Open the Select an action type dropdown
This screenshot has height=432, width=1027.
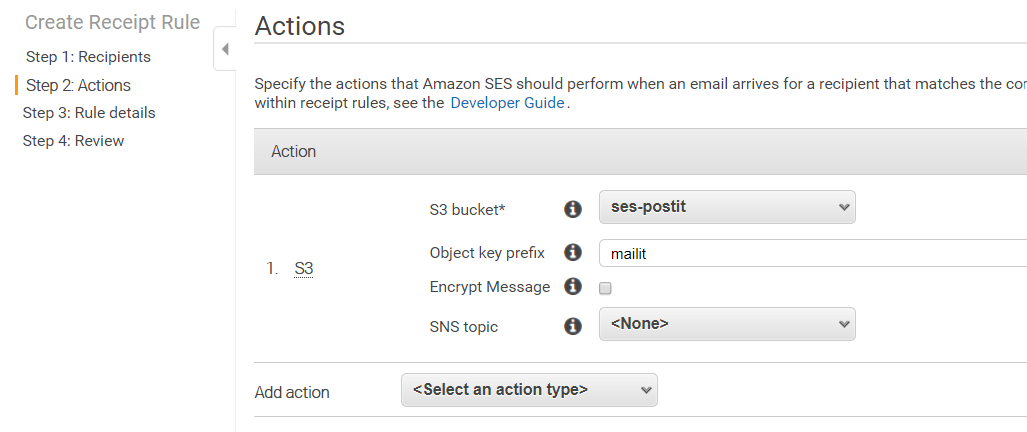[529, 390]
